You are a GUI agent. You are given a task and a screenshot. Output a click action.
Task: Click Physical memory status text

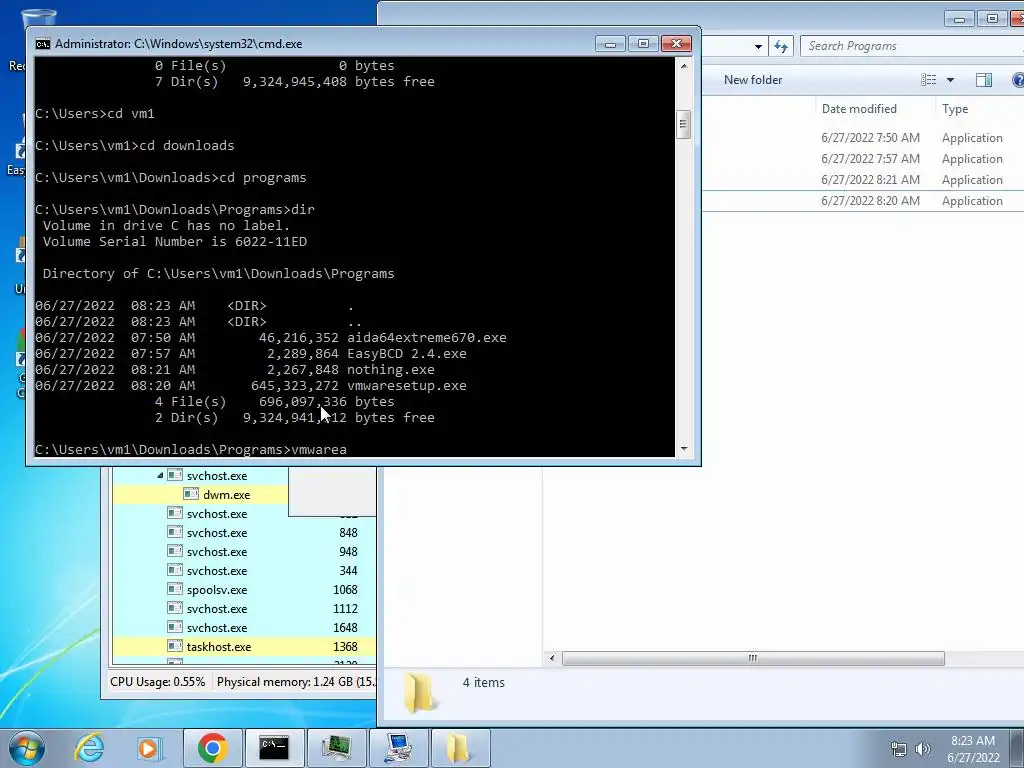(x=296, y=682)
